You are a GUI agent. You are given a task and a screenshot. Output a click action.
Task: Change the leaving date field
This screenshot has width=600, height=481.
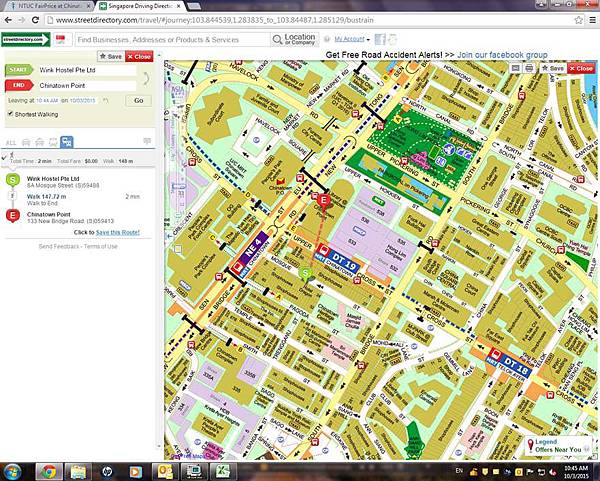click(x=82, y=101)
